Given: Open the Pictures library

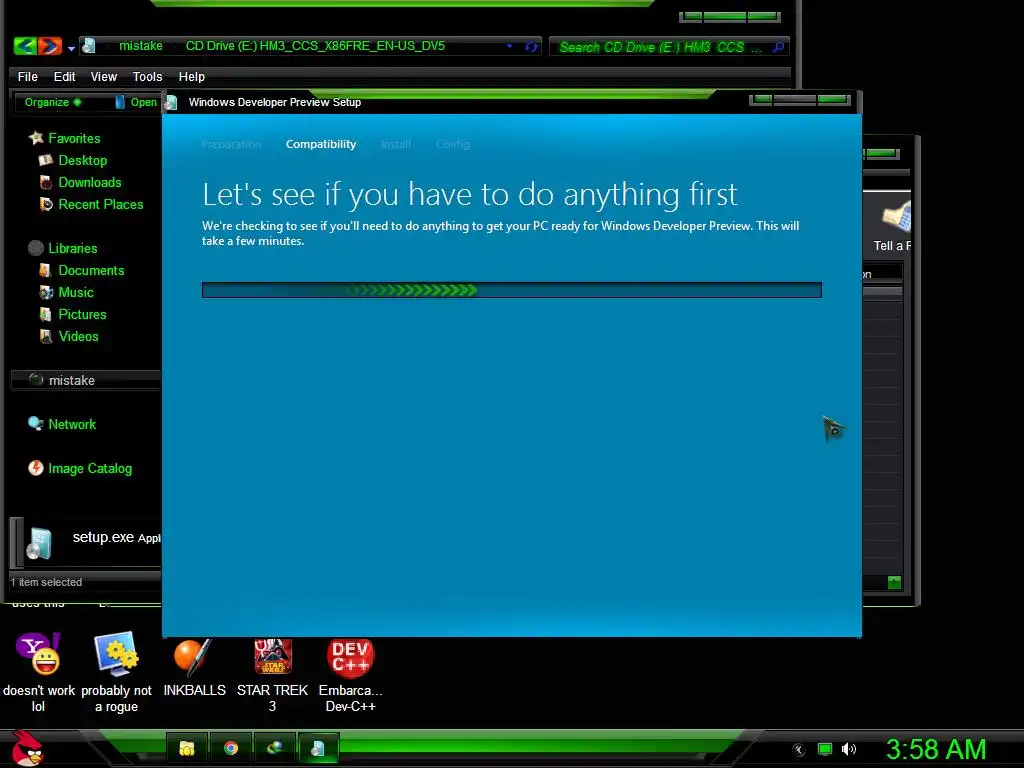Looking at the screenshot, I should [82, 314].
